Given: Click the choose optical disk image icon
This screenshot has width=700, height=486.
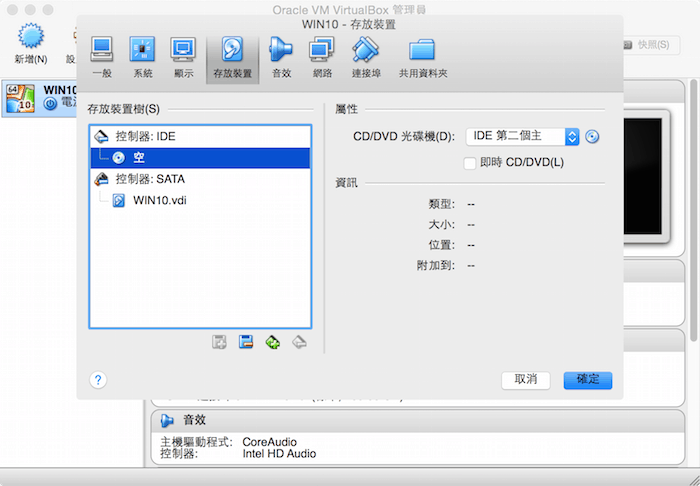Looking at the screenshot, I should click(x=592, y=137).
